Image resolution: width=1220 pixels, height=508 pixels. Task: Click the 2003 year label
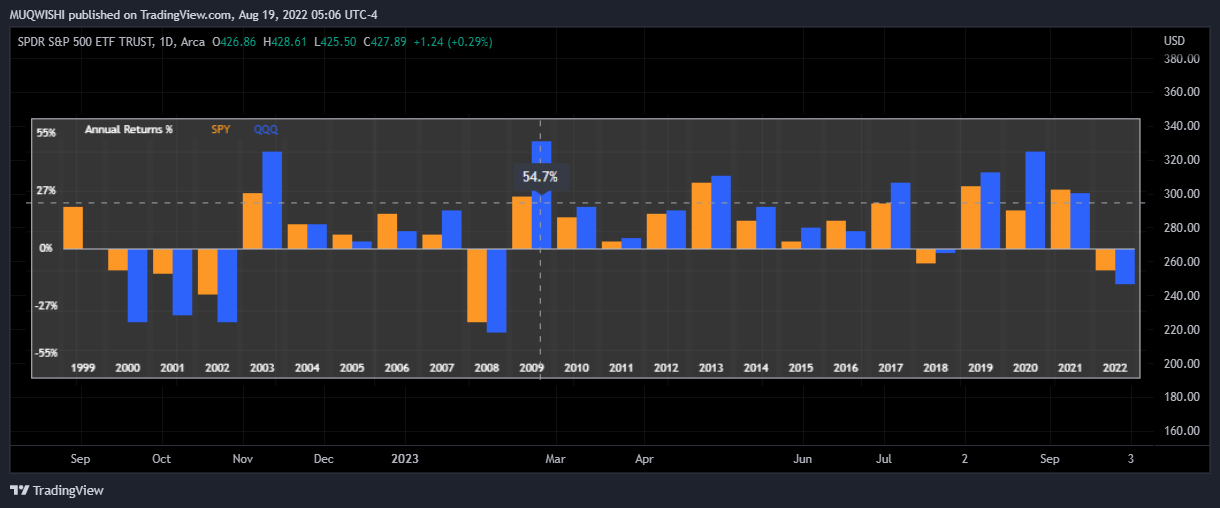[262, 368]
